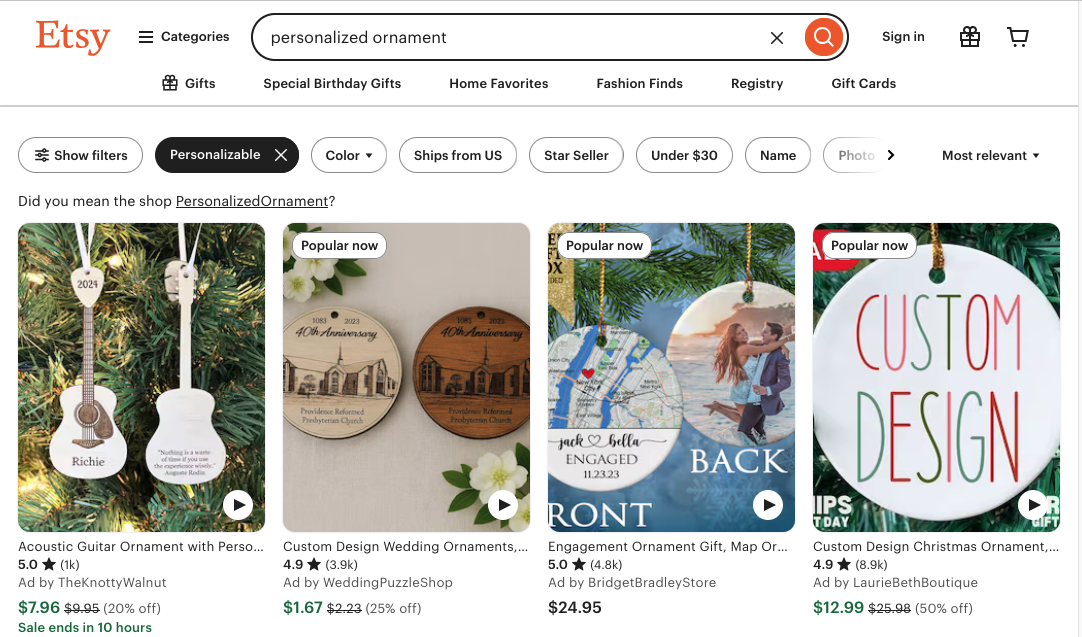The height and width of the screenshot is (637, 1082).
Task: Play video on Engagement Ornament listing
Action: [x=768, y=505]
